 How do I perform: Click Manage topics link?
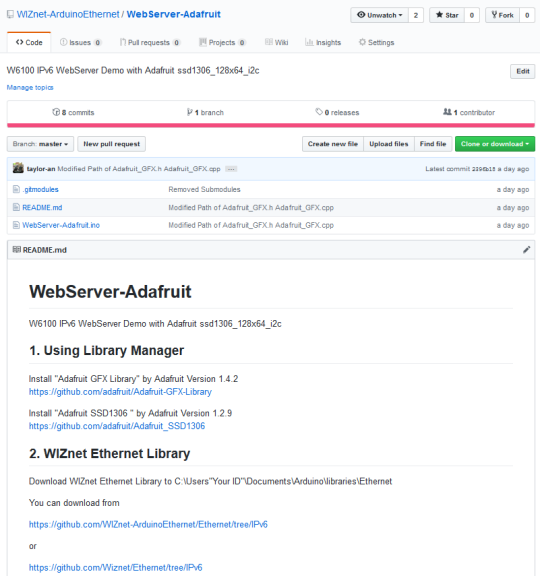click(x=30, y=87)
